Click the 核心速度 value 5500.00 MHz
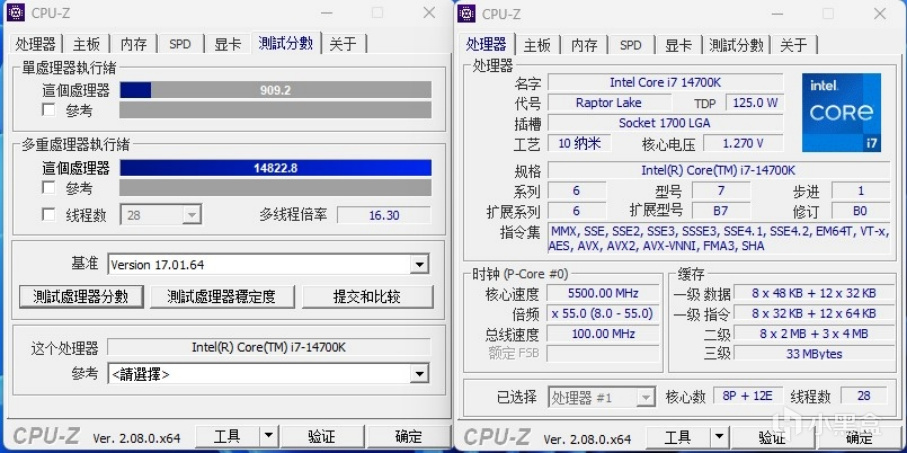The image size is (908, 453). click(603, 293)
